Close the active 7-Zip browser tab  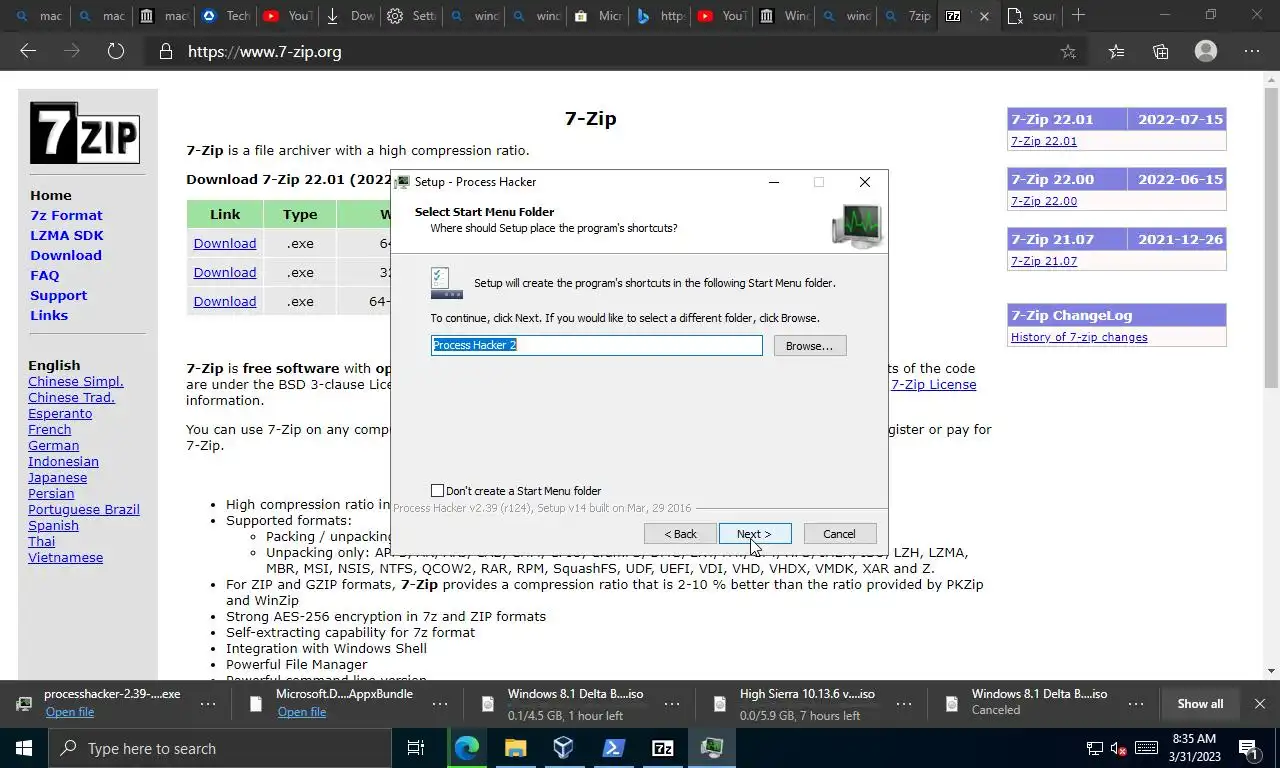click(x=984, y=16)
